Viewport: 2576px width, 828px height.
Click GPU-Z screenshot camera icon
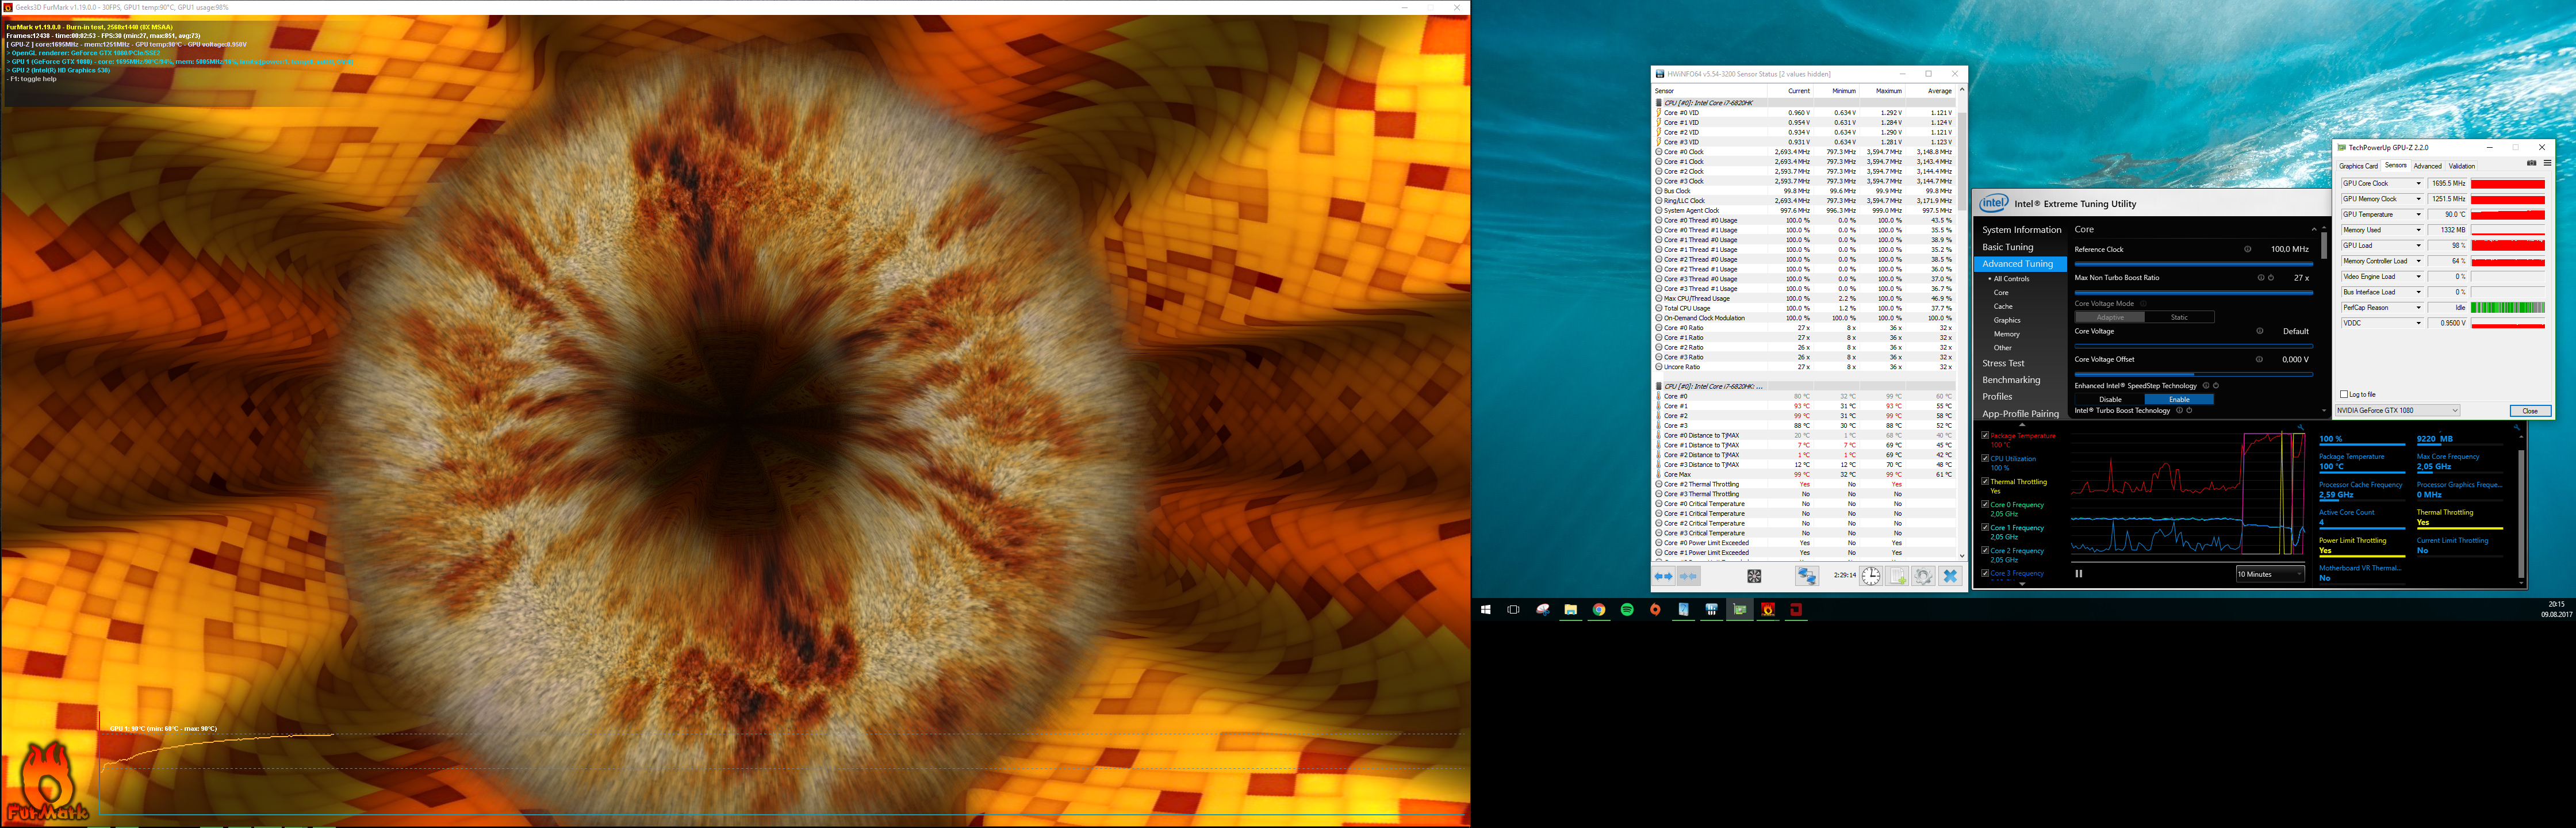coord(2532,163)
